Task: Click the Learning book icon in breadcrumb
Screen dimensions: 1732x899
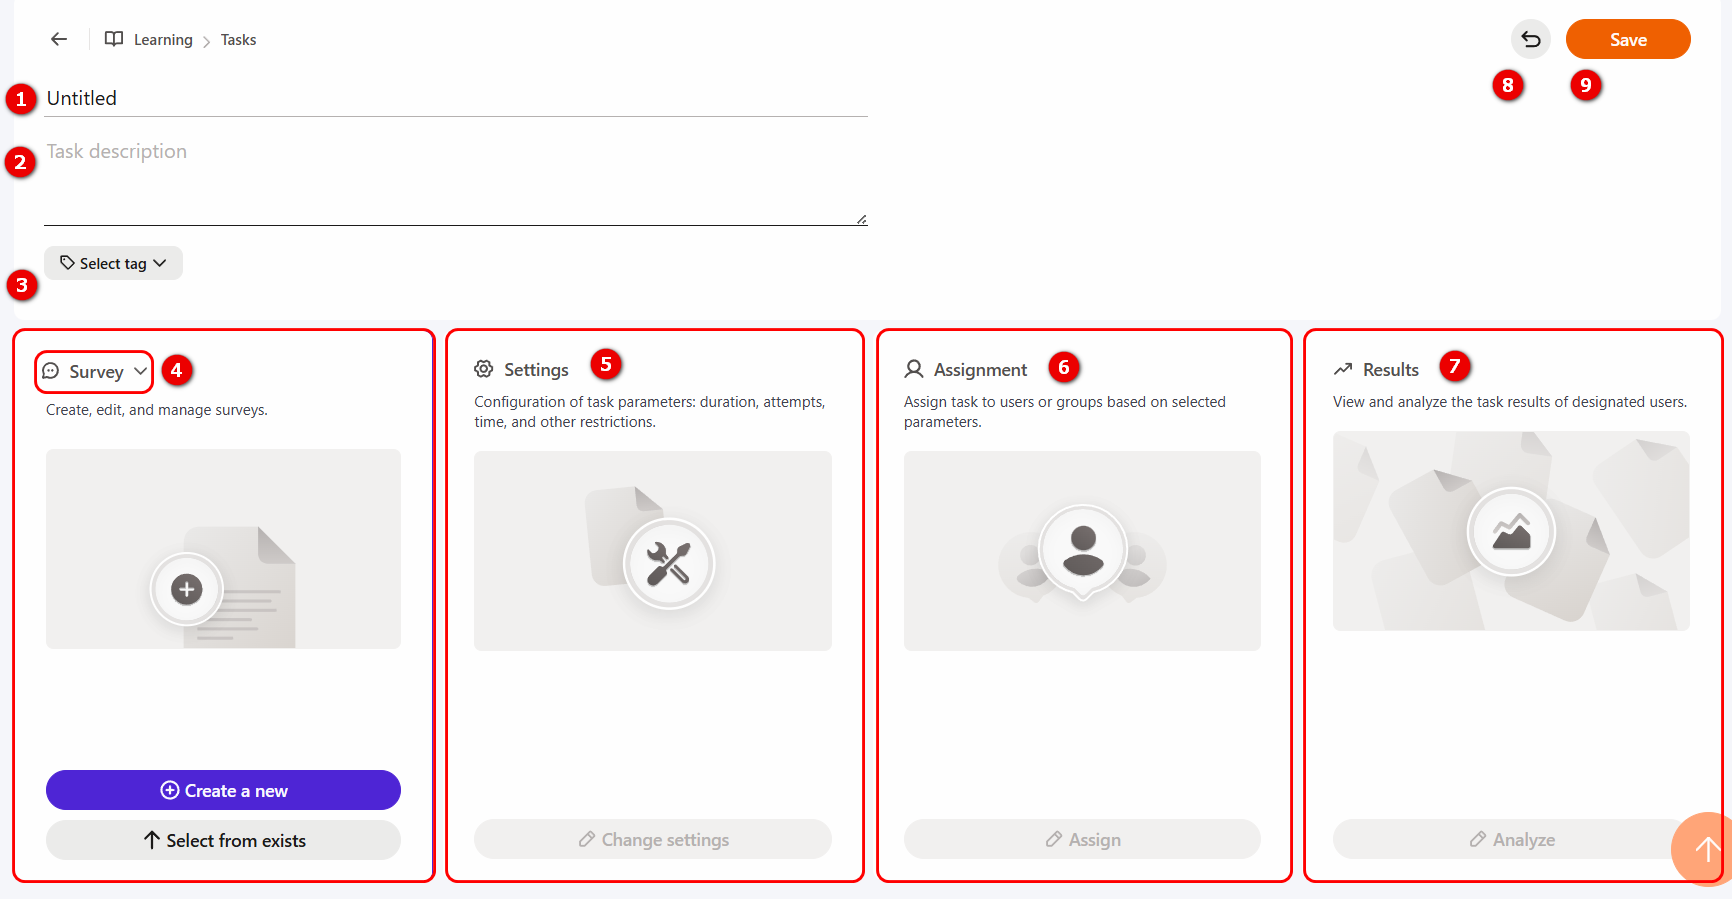Action: (x=114, y=39)
